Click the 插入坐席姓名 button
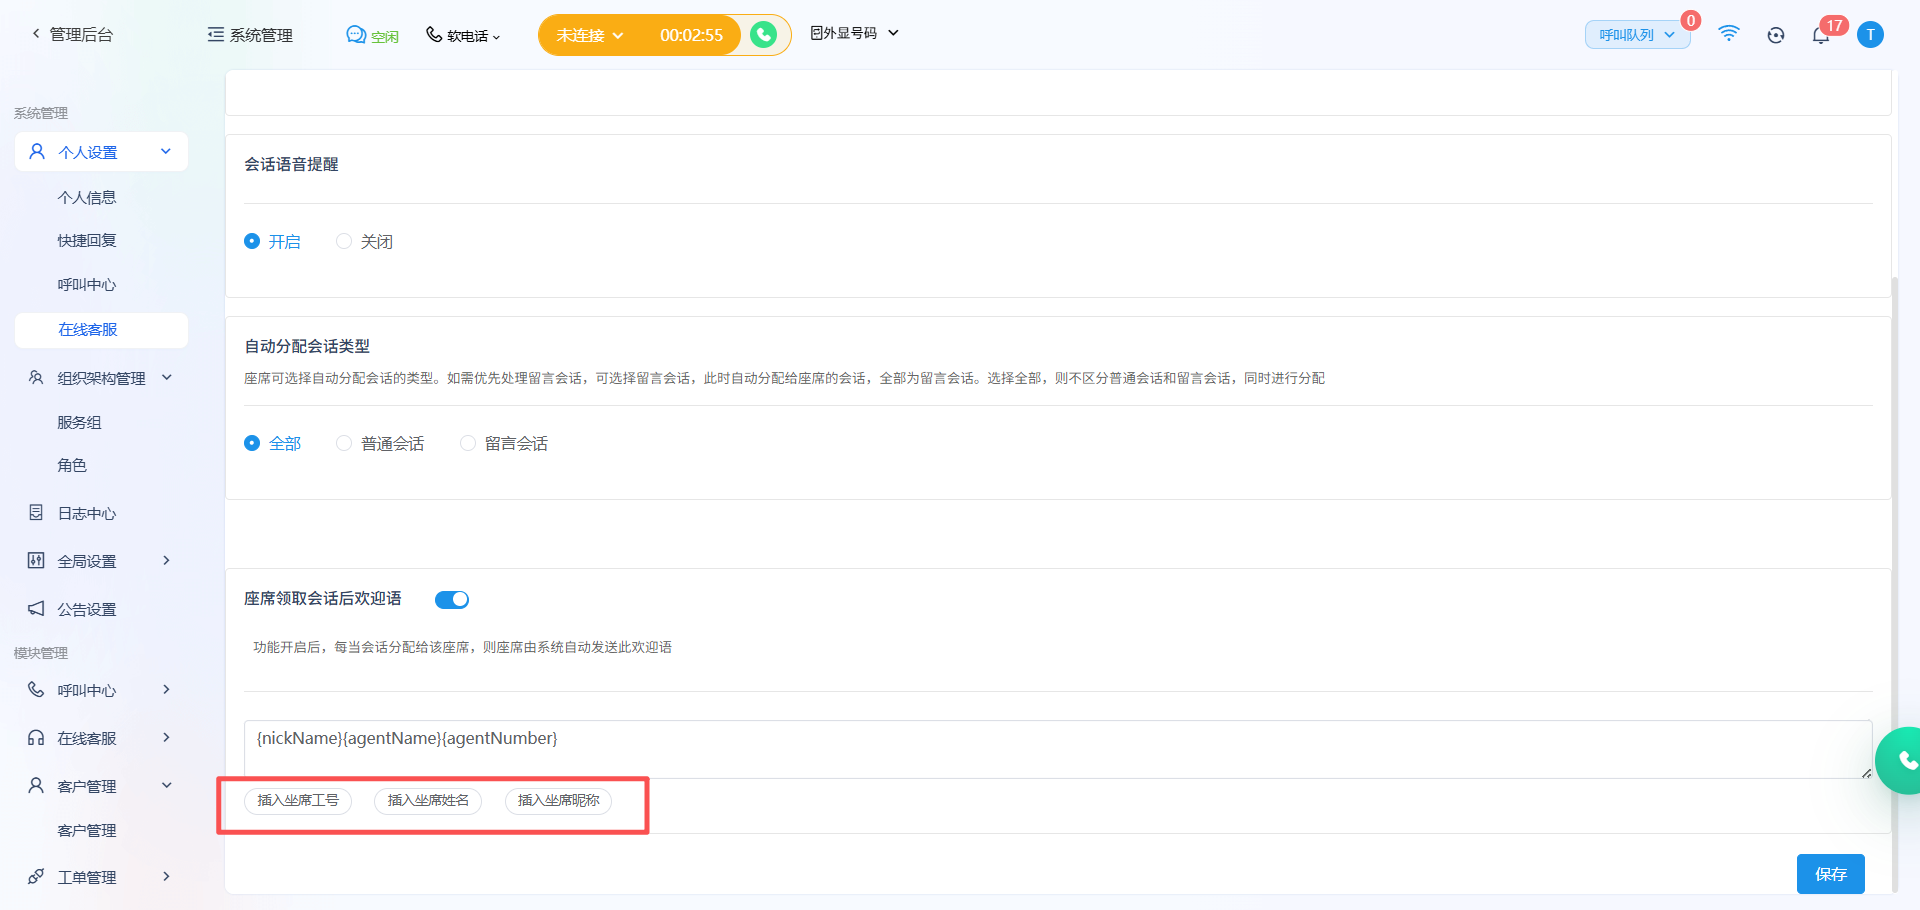Screen dimensions: 1920x910 pyautogui.click(x=428, y=801)
